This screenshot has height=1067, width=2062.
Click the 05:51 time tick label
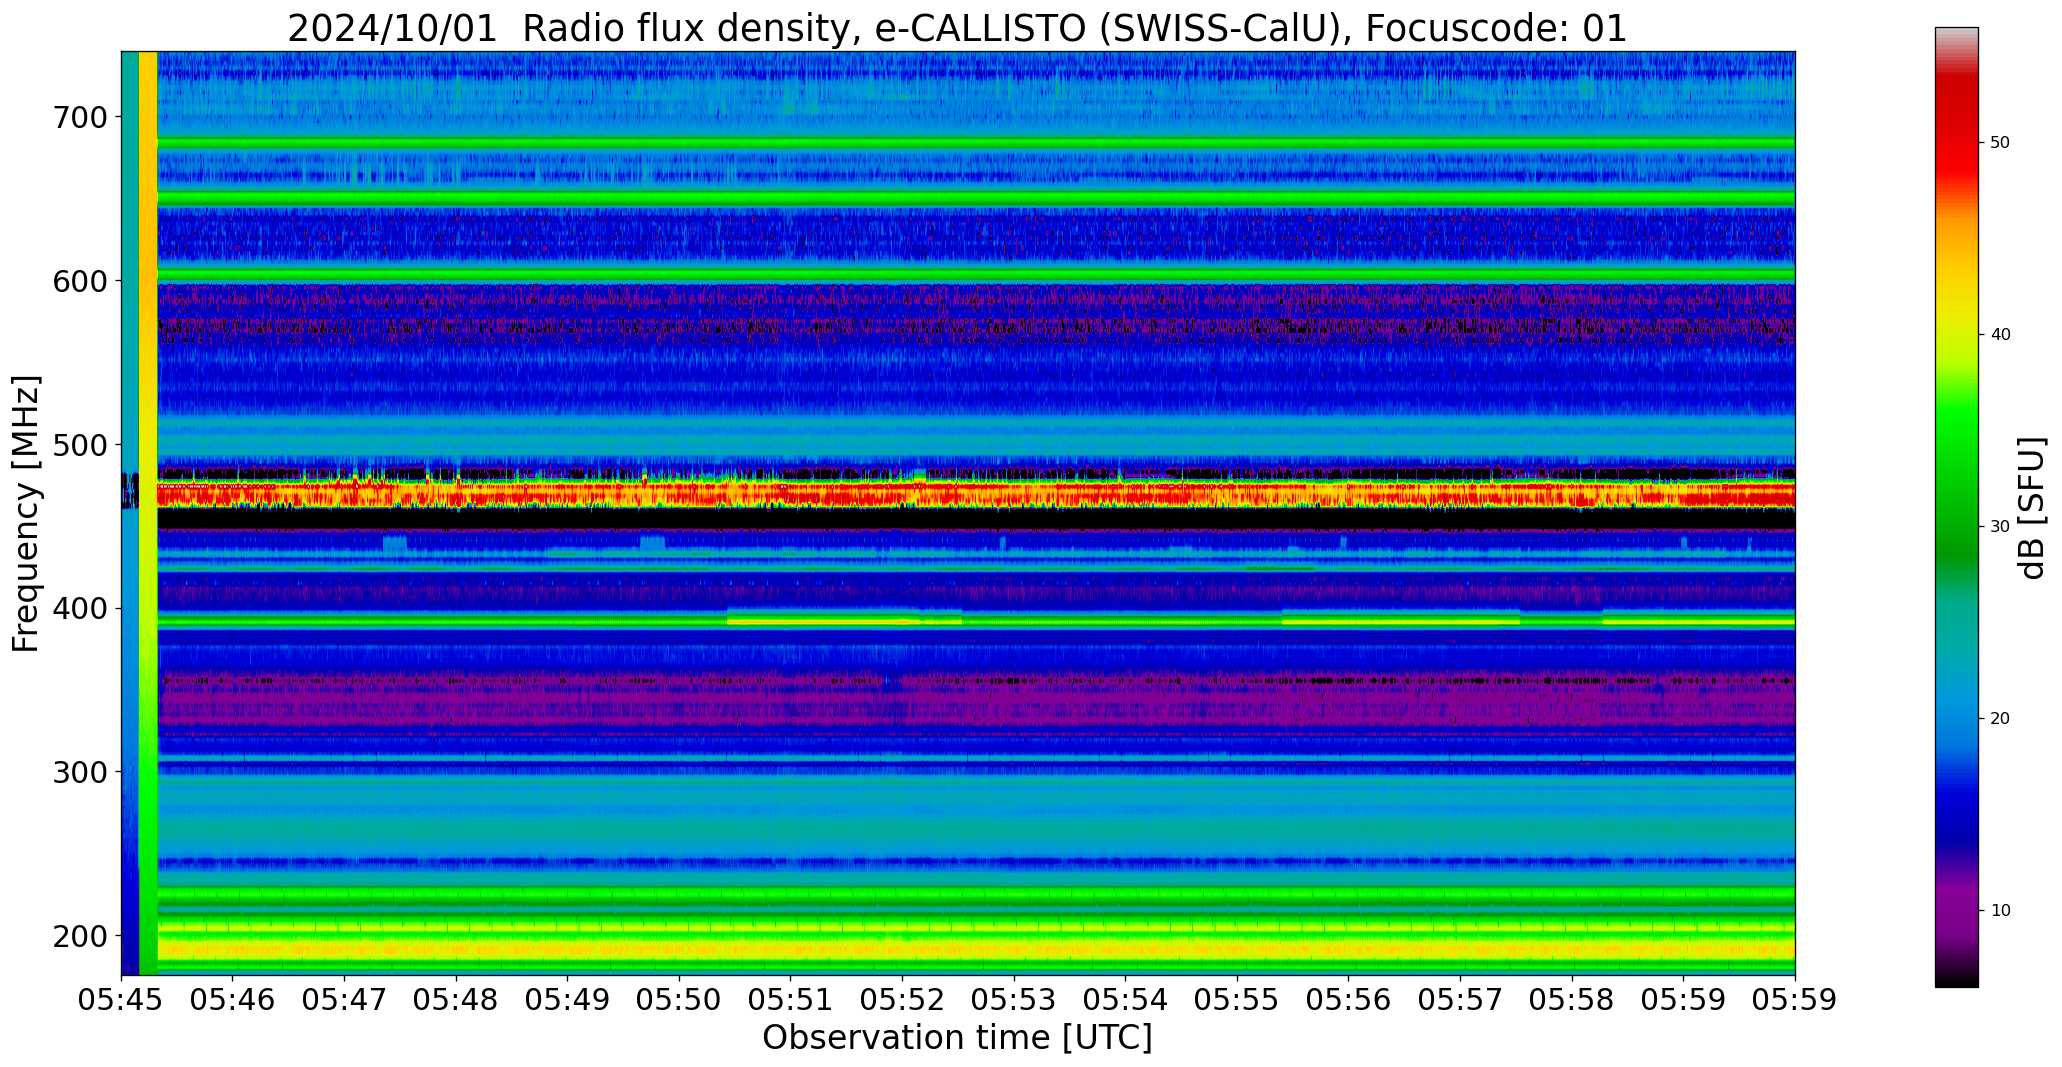791,1000
